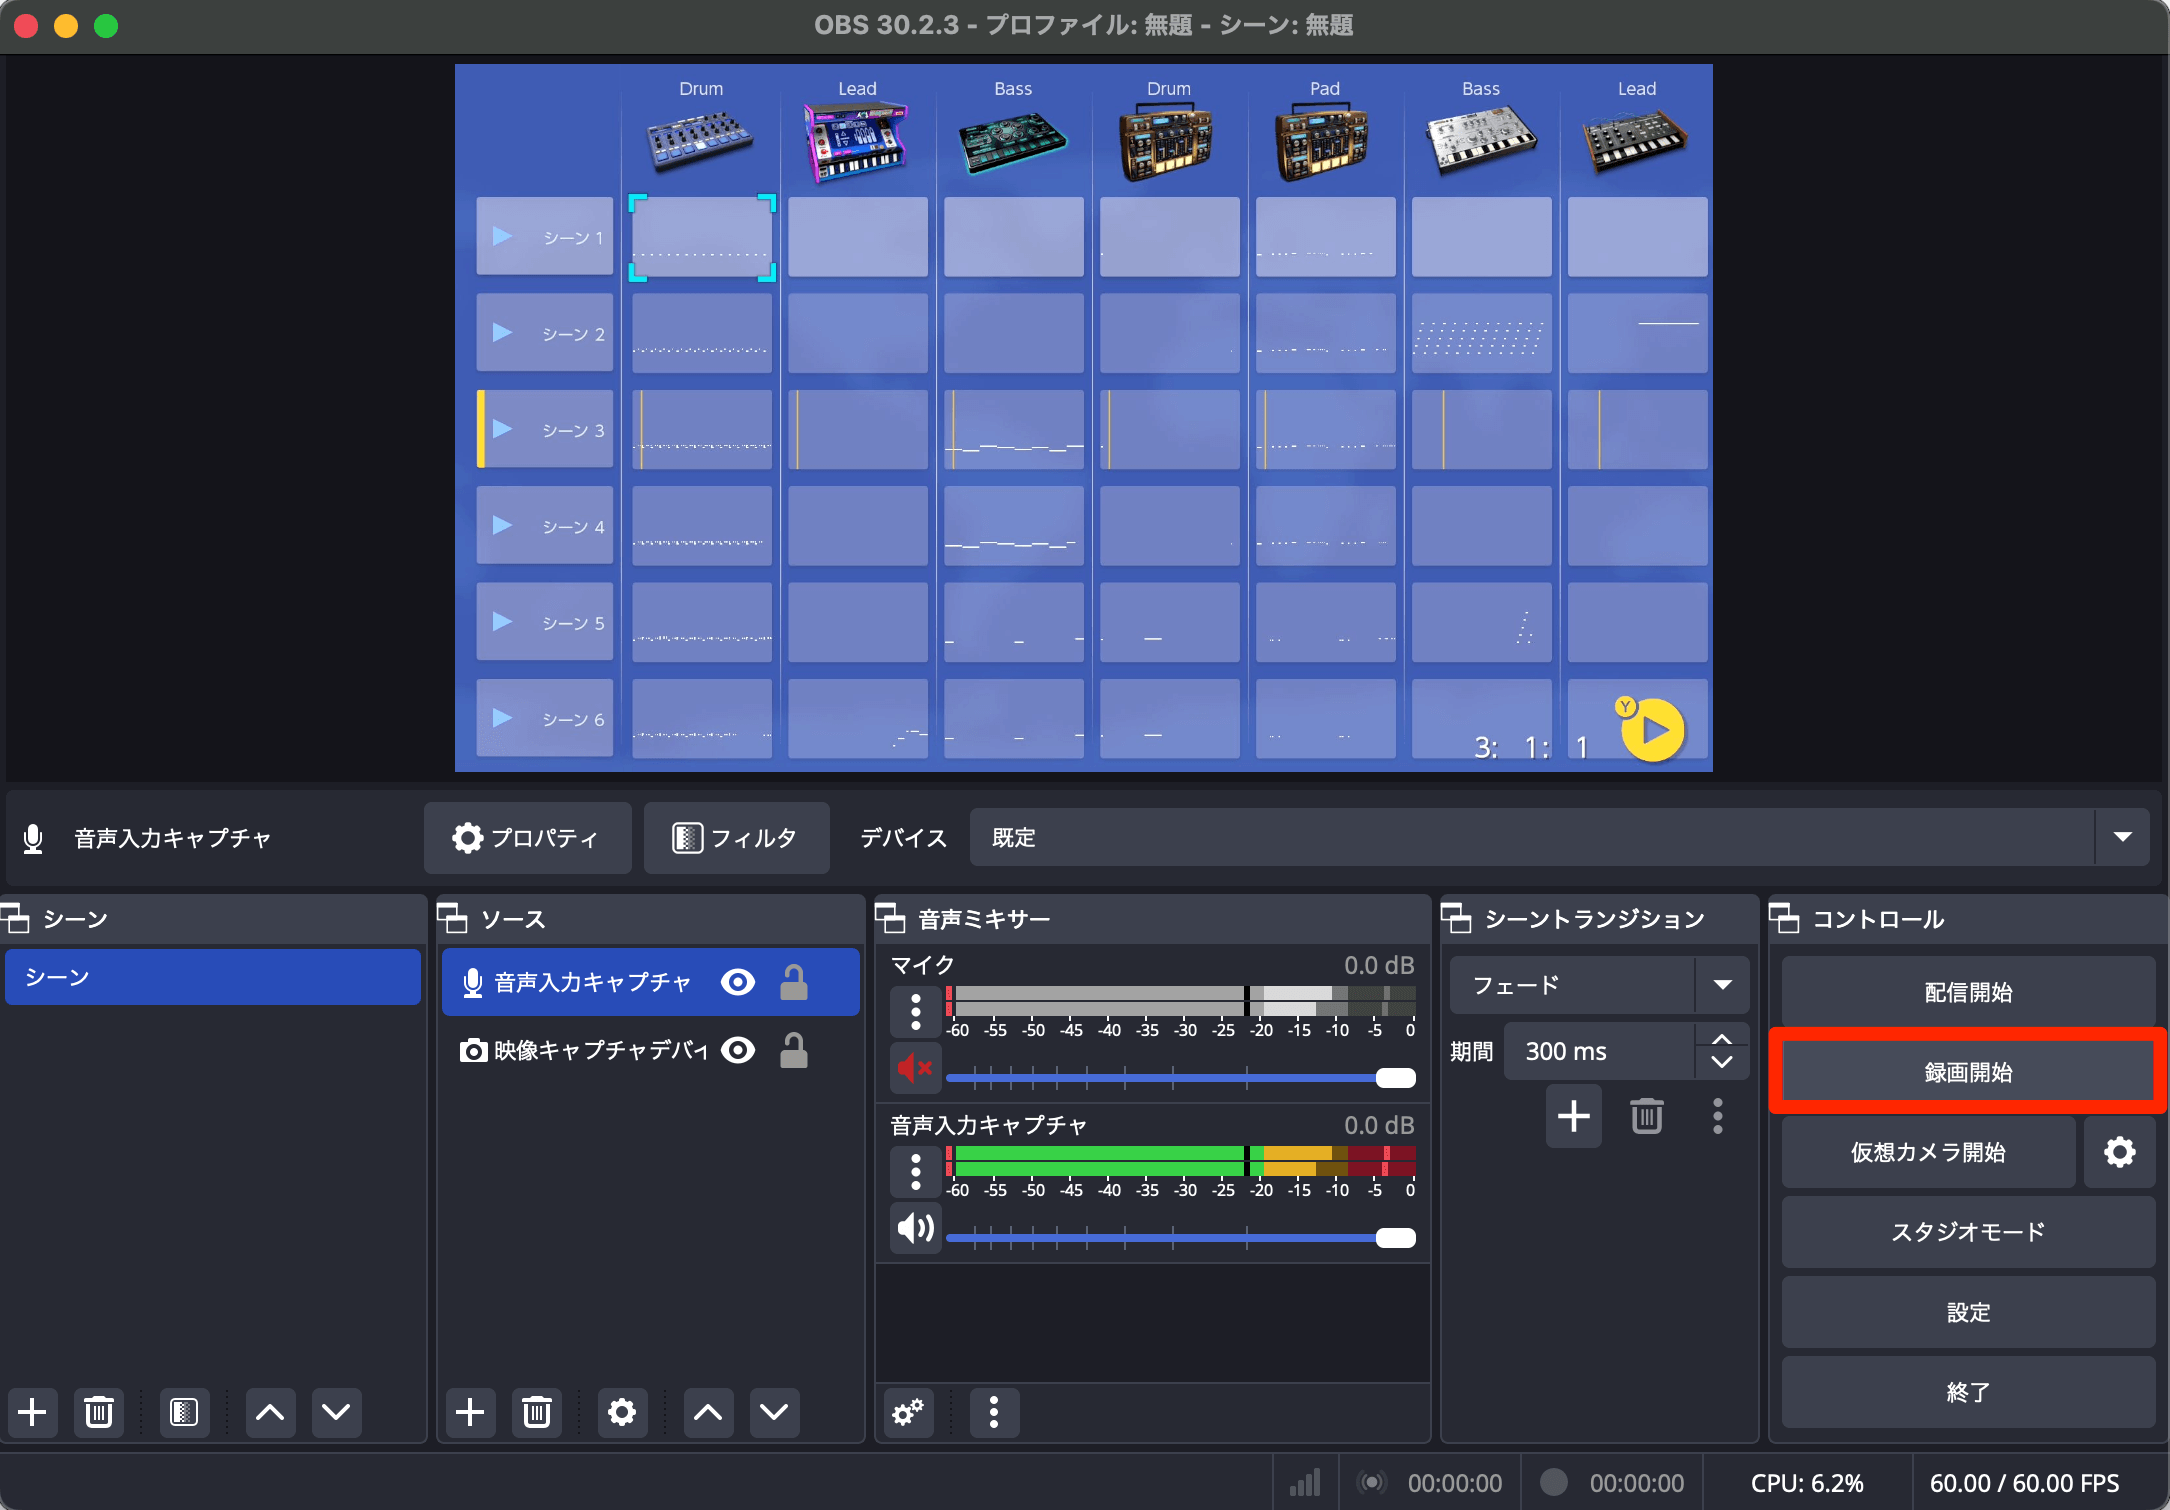Image resolution: width=2170 pixels, height=1510 pixels.
Task: Click the CPU: 6.2% status text
Action: (1807, 1483)
